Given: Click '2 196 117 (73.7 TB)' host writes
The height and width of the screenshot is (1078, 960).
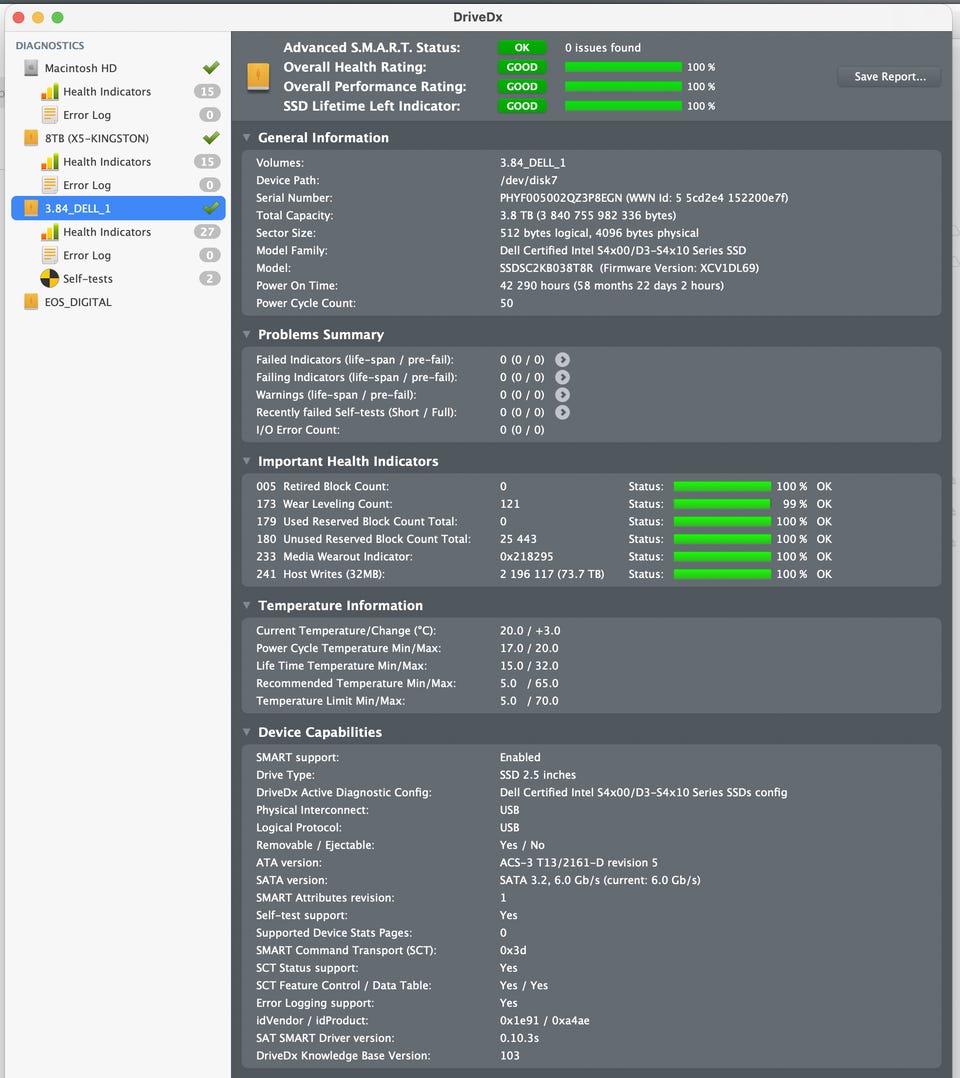Looking at the screenshot, I should pos(552,574).
